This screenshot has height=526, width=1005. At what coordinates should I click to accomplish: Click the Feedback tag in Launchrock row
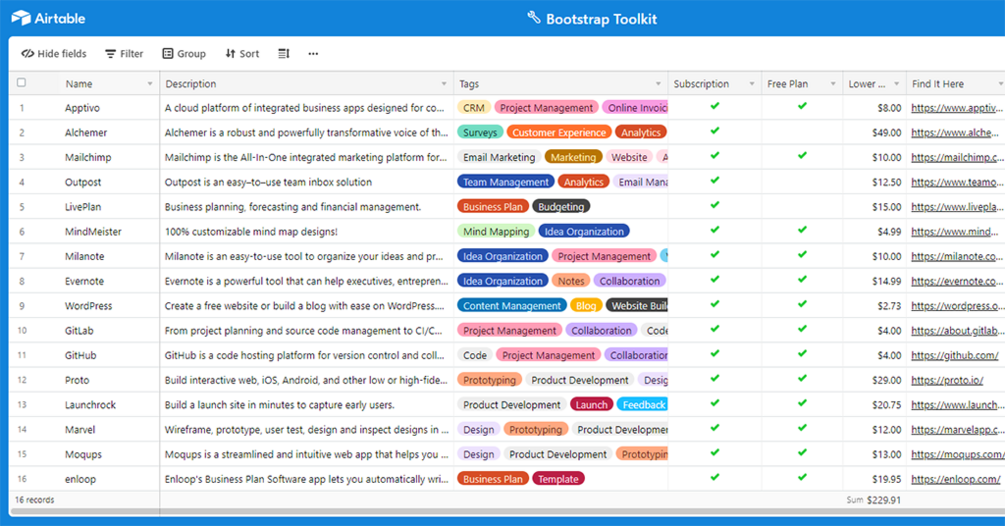tap(642, 405)
